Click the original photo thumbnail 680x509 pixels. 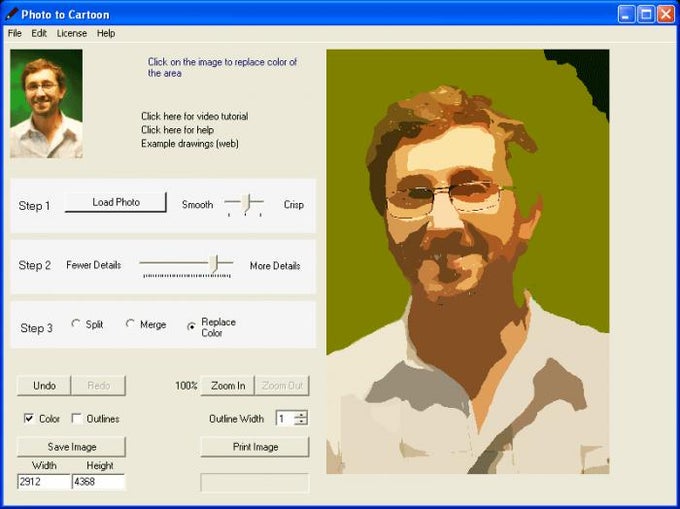pos(46,104)
